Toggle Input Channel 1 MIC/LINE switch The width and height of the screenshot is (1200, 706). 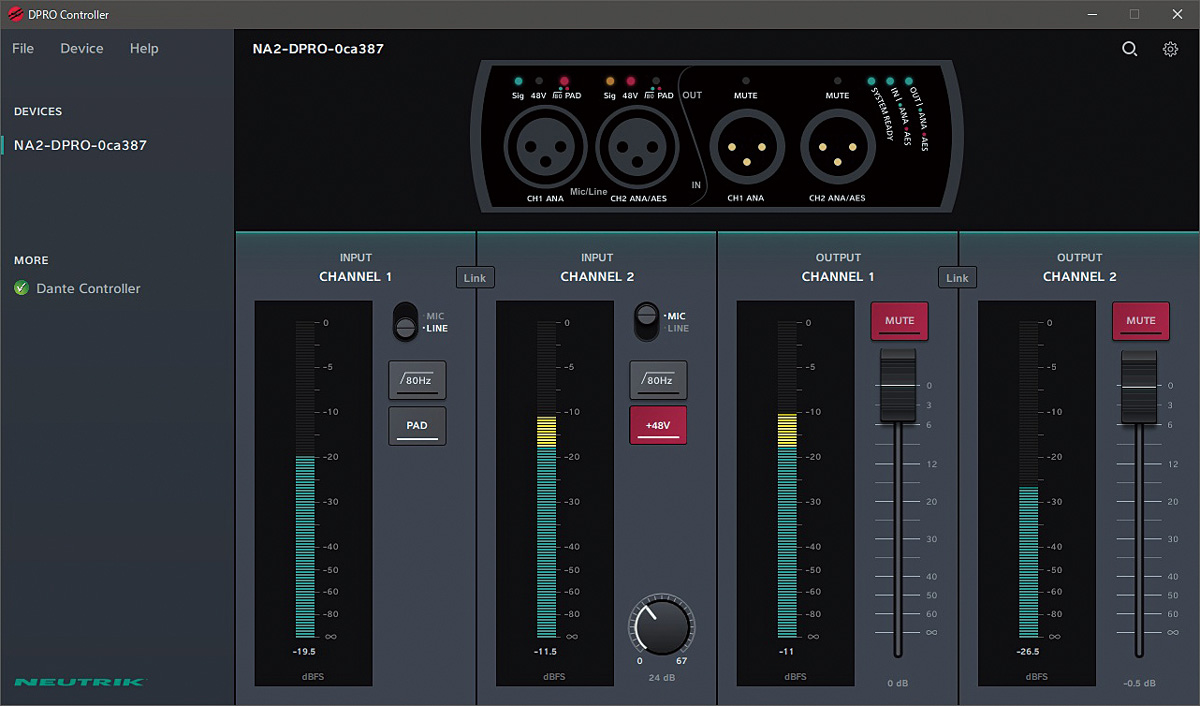tap(405, 322)
